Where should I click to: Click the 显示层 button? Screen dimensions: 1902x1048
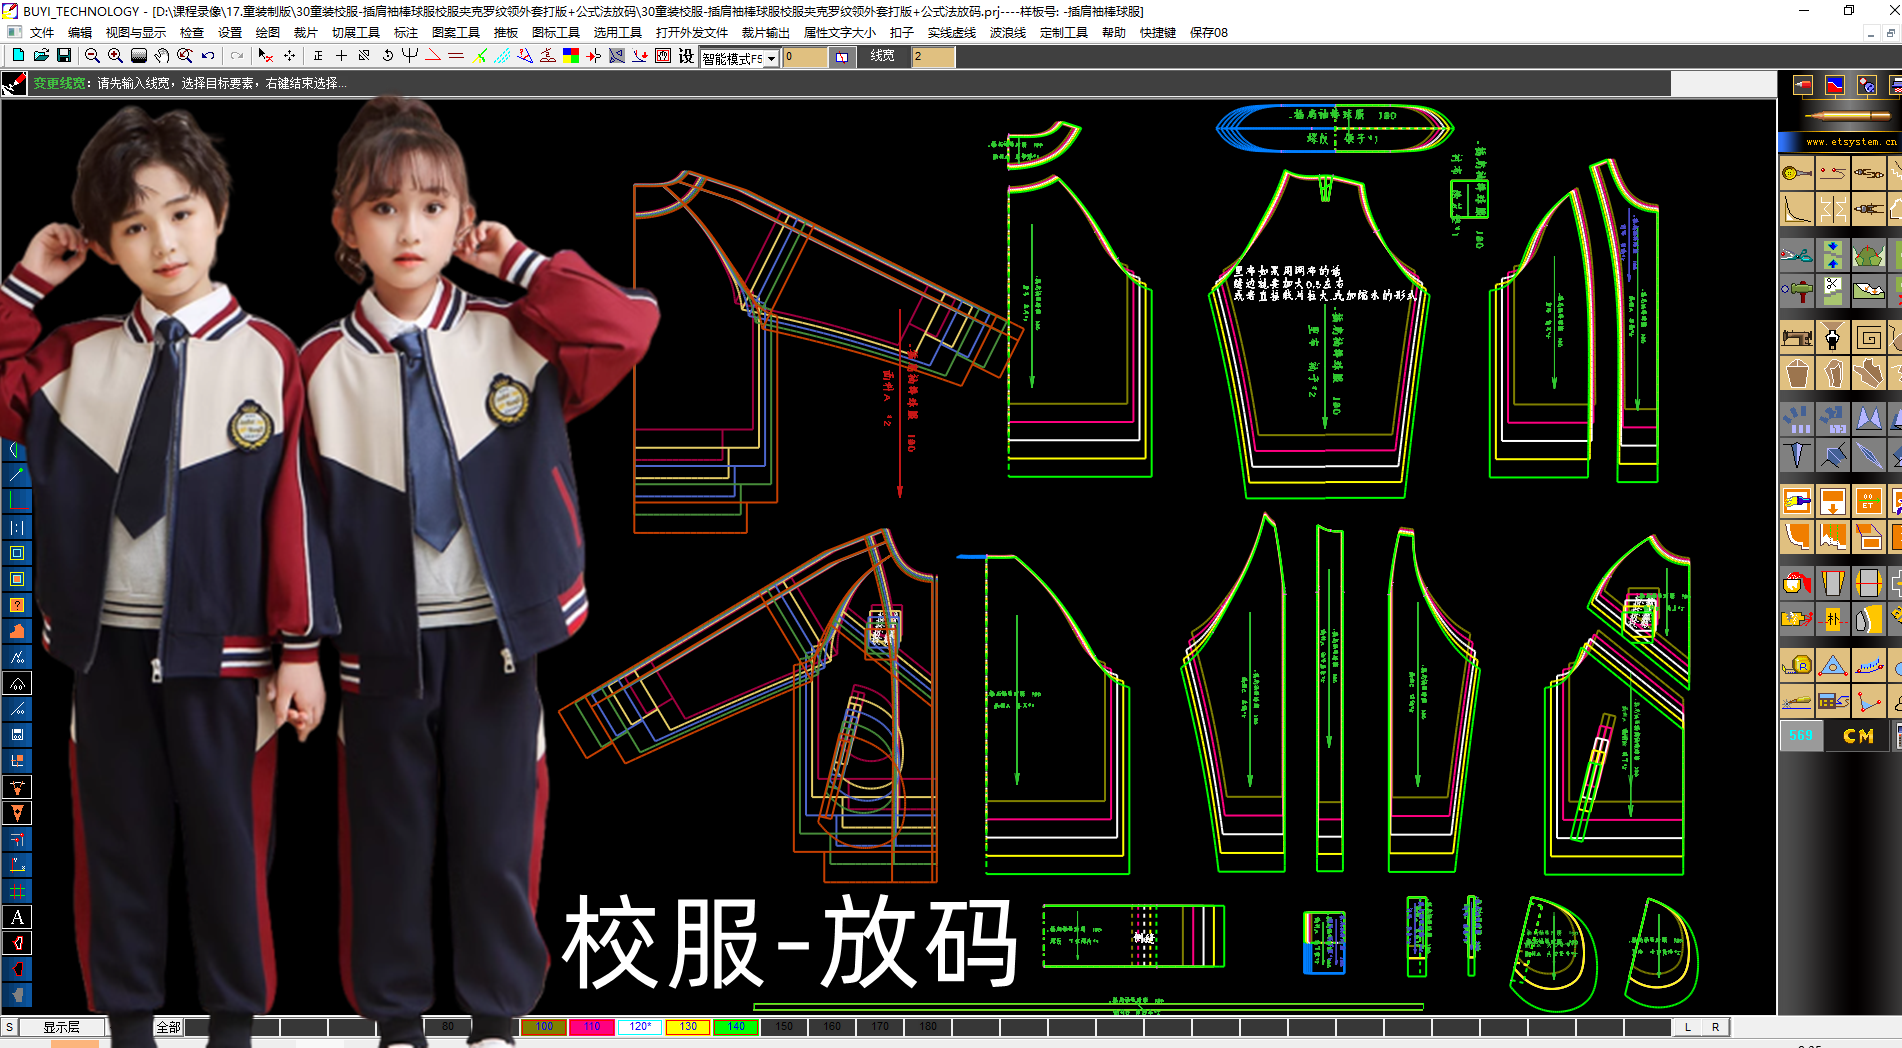61,1027
